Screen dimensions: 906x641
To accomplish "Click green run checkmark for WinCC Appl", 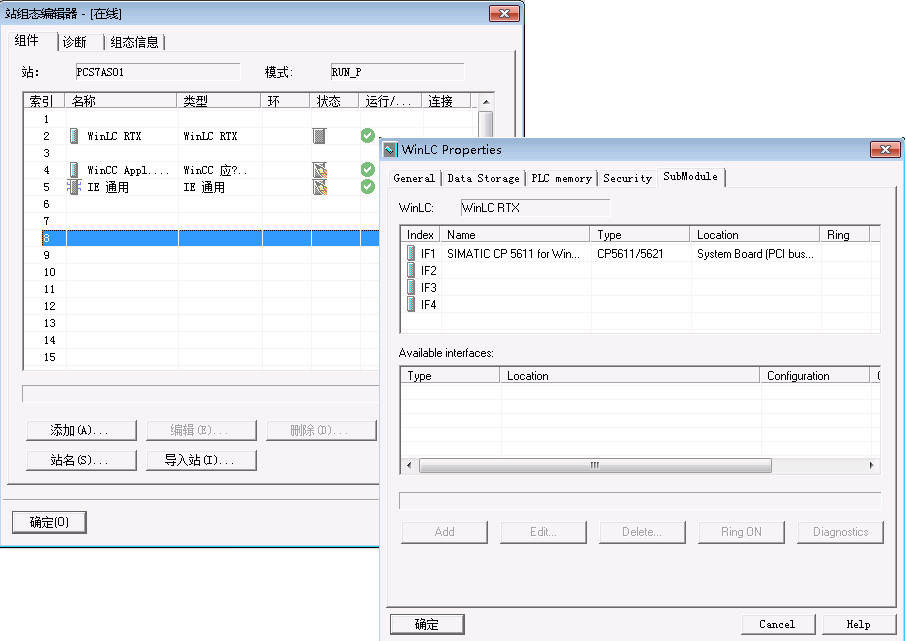I will (x=367, y=169).
